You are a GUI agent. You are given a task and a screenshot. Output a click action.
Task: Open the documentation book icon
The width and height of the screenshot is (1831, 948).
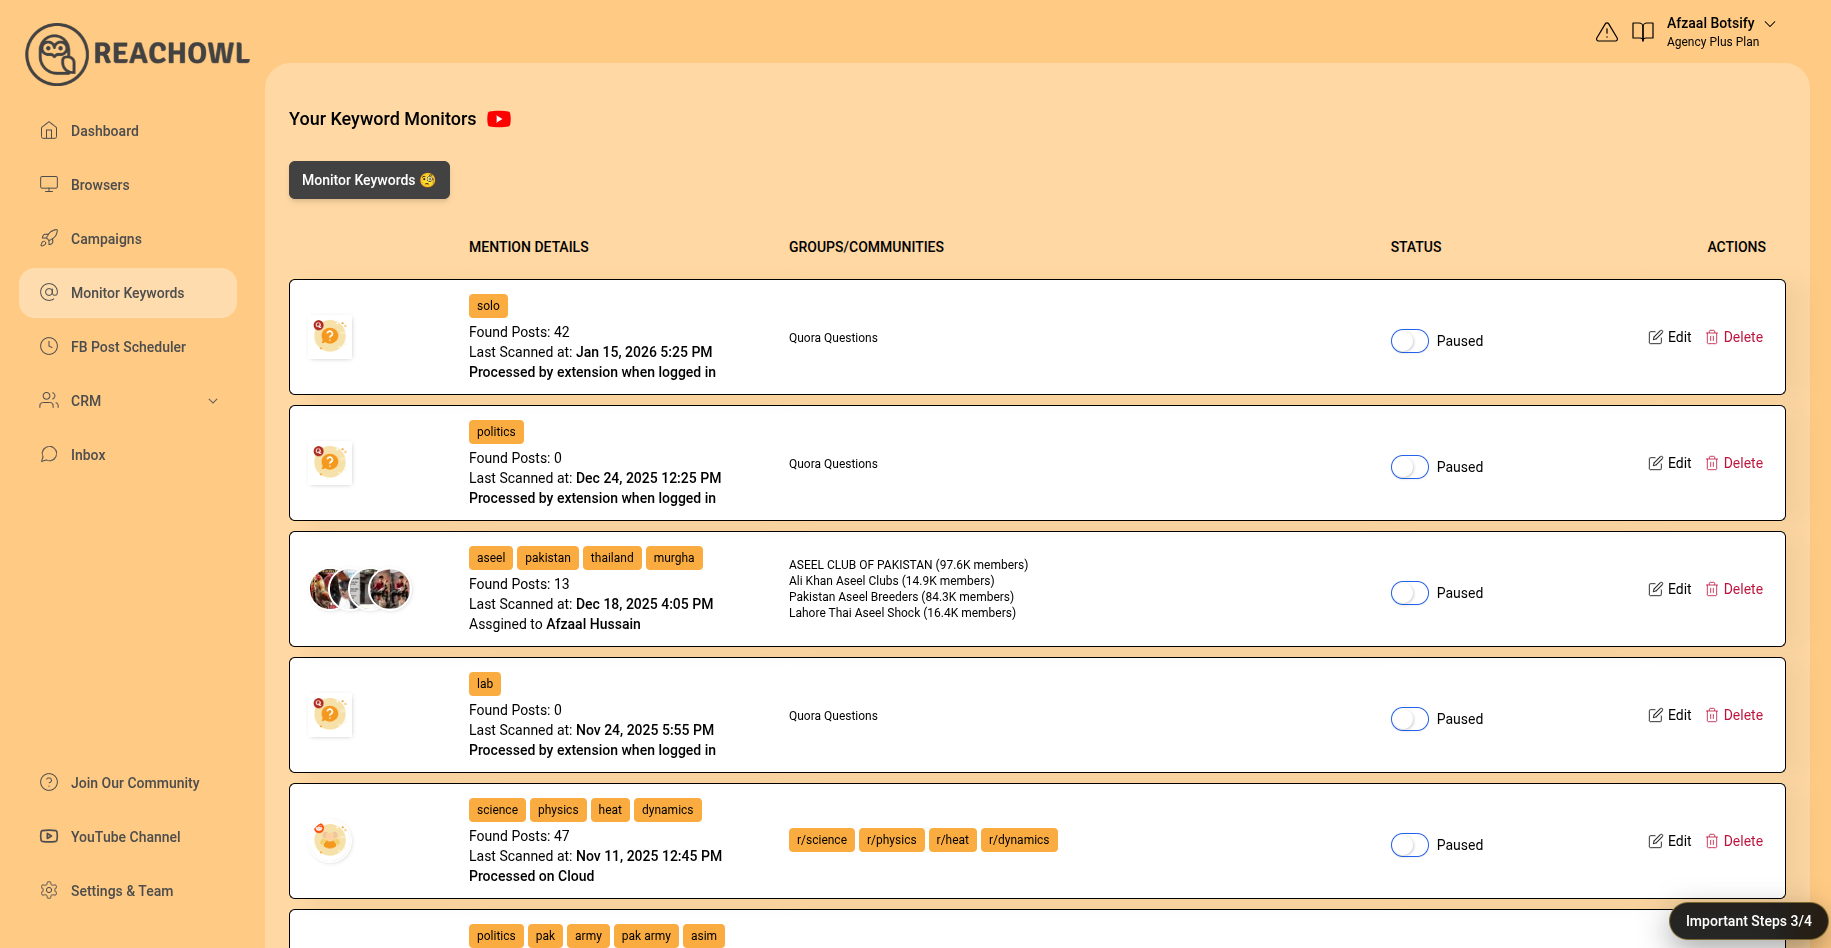click(1643, 32)
